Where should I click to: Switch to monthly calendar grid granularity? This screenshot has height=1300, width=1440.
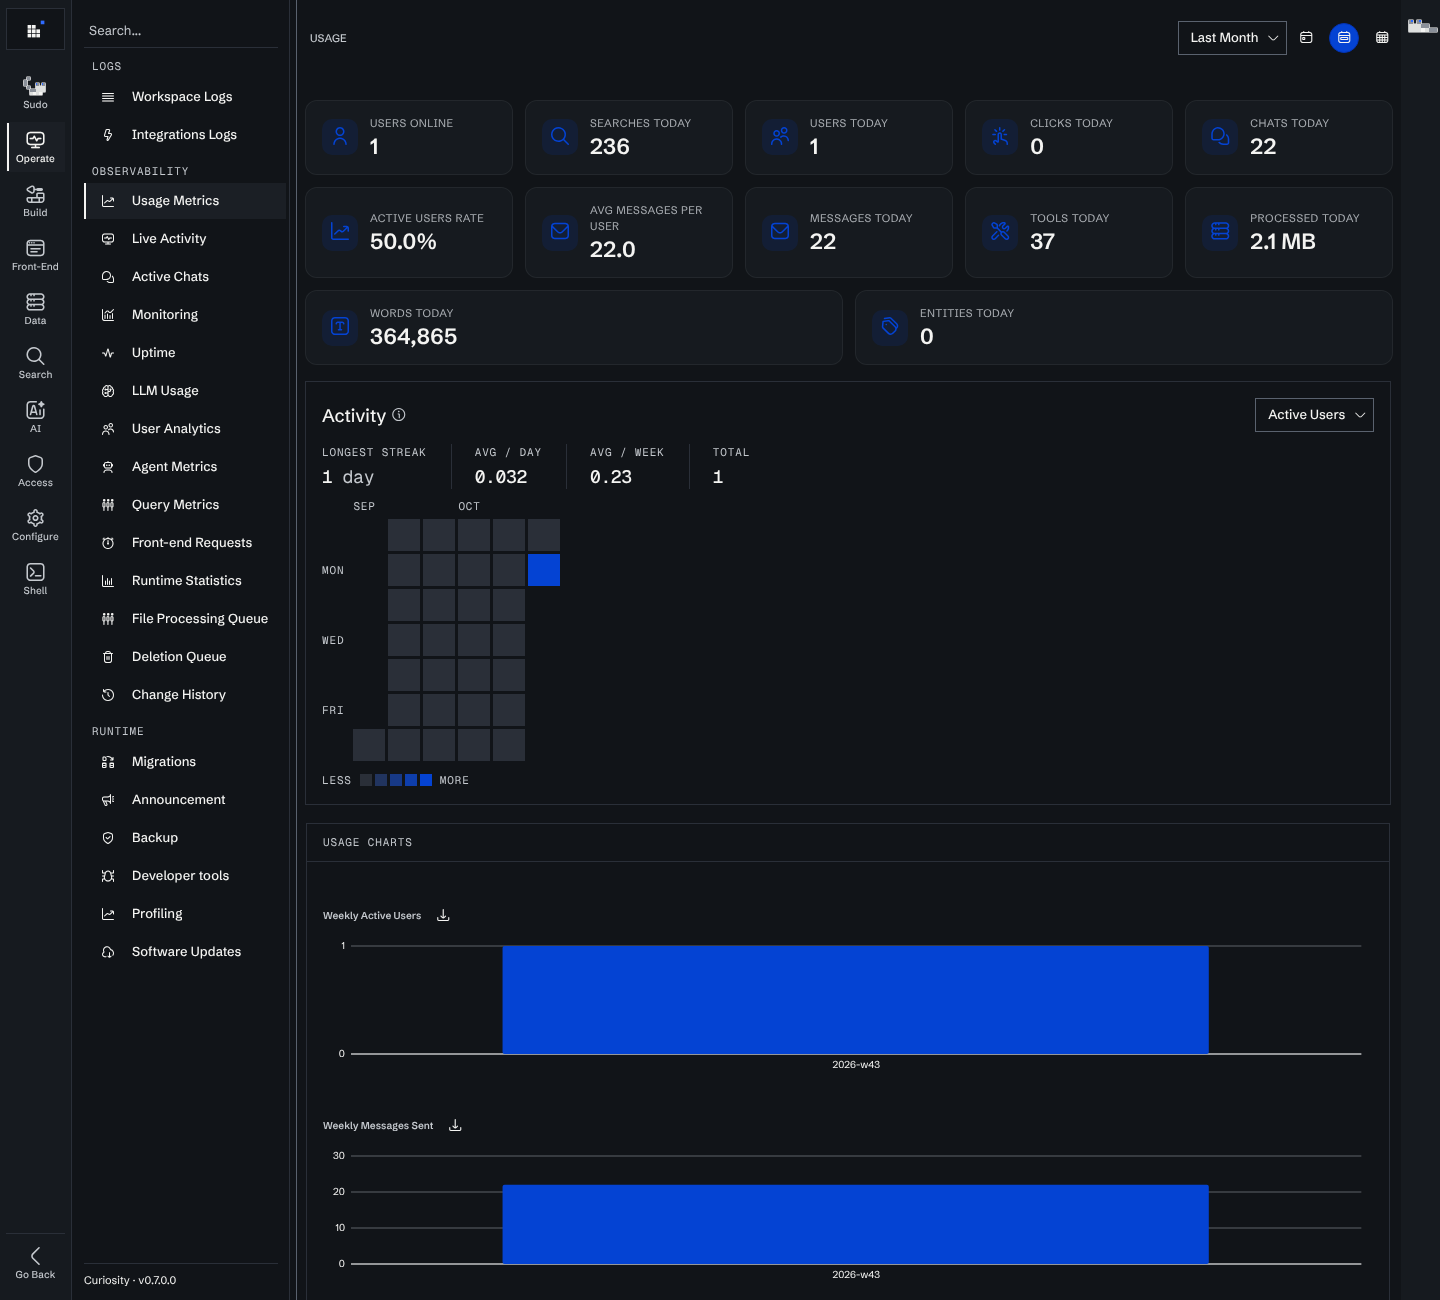point(1382,37)
